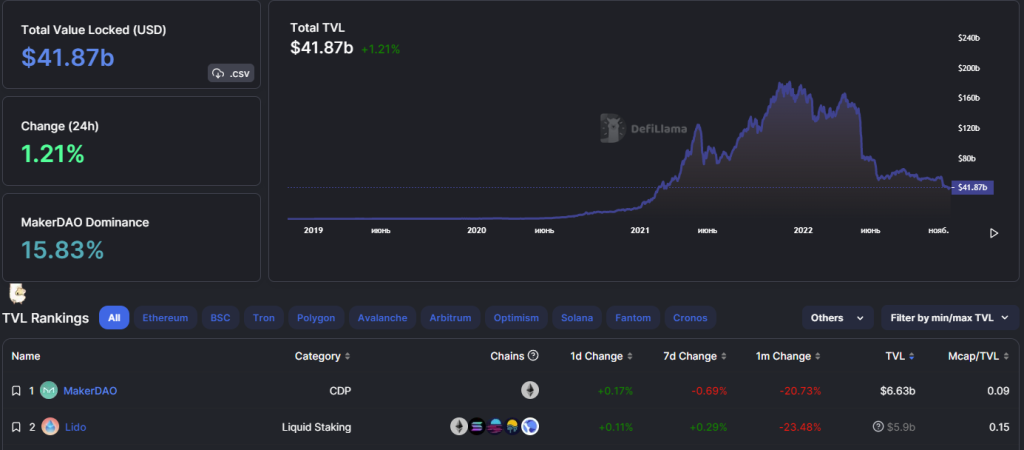Image resolution: width=1024 pixels, height=450 pixels.
Task: Select the All chains filter
Action: 114,318
